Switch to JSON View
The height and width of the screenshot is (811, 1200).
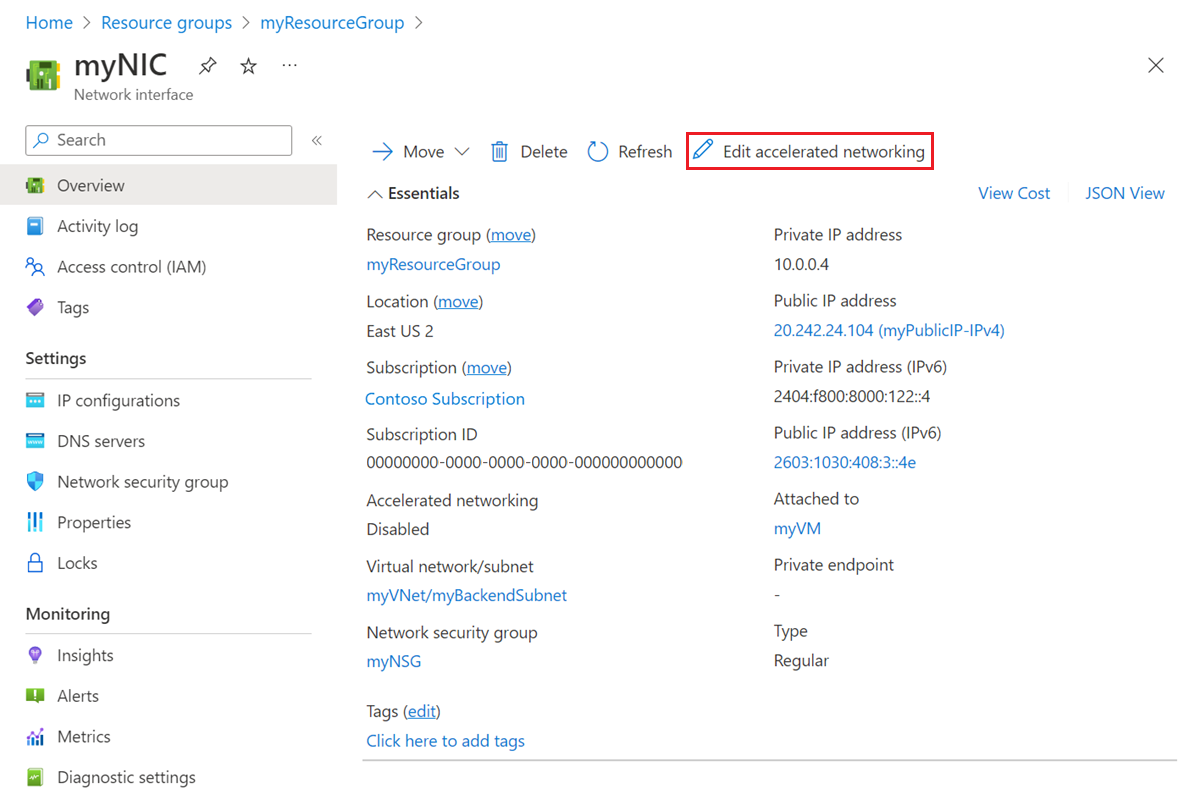(1125, 194)
